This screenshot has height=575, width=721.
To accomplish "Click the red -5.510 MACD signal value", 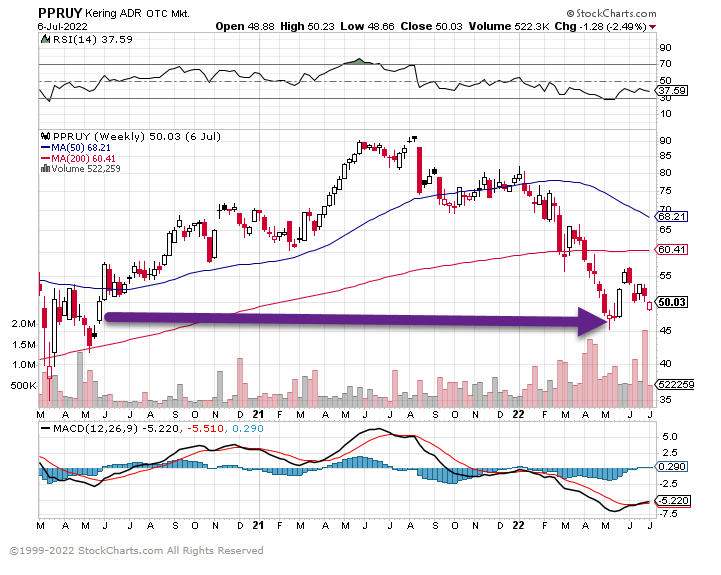I will point(205,429).
